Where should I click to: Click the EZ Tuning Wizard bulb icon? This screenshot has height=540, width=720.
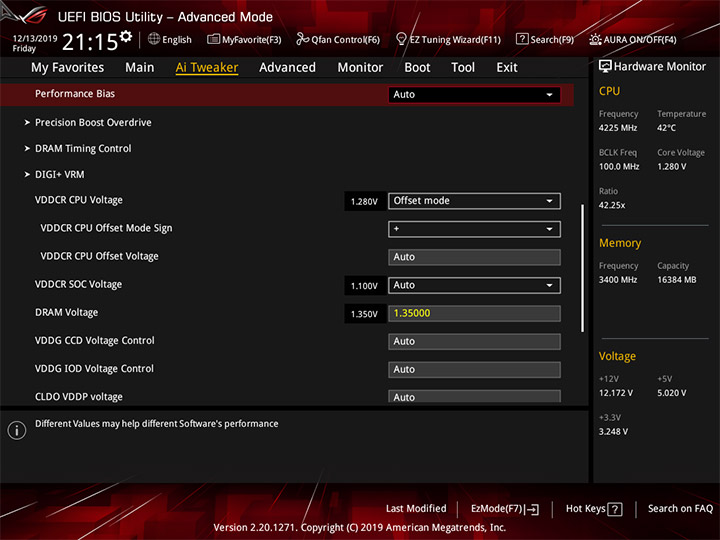click(401, 39)
